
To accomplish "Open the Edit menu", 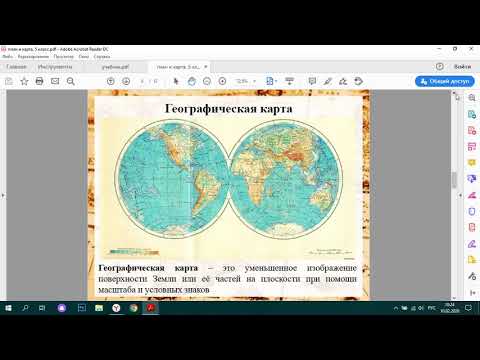I will [x=33, y=57].
